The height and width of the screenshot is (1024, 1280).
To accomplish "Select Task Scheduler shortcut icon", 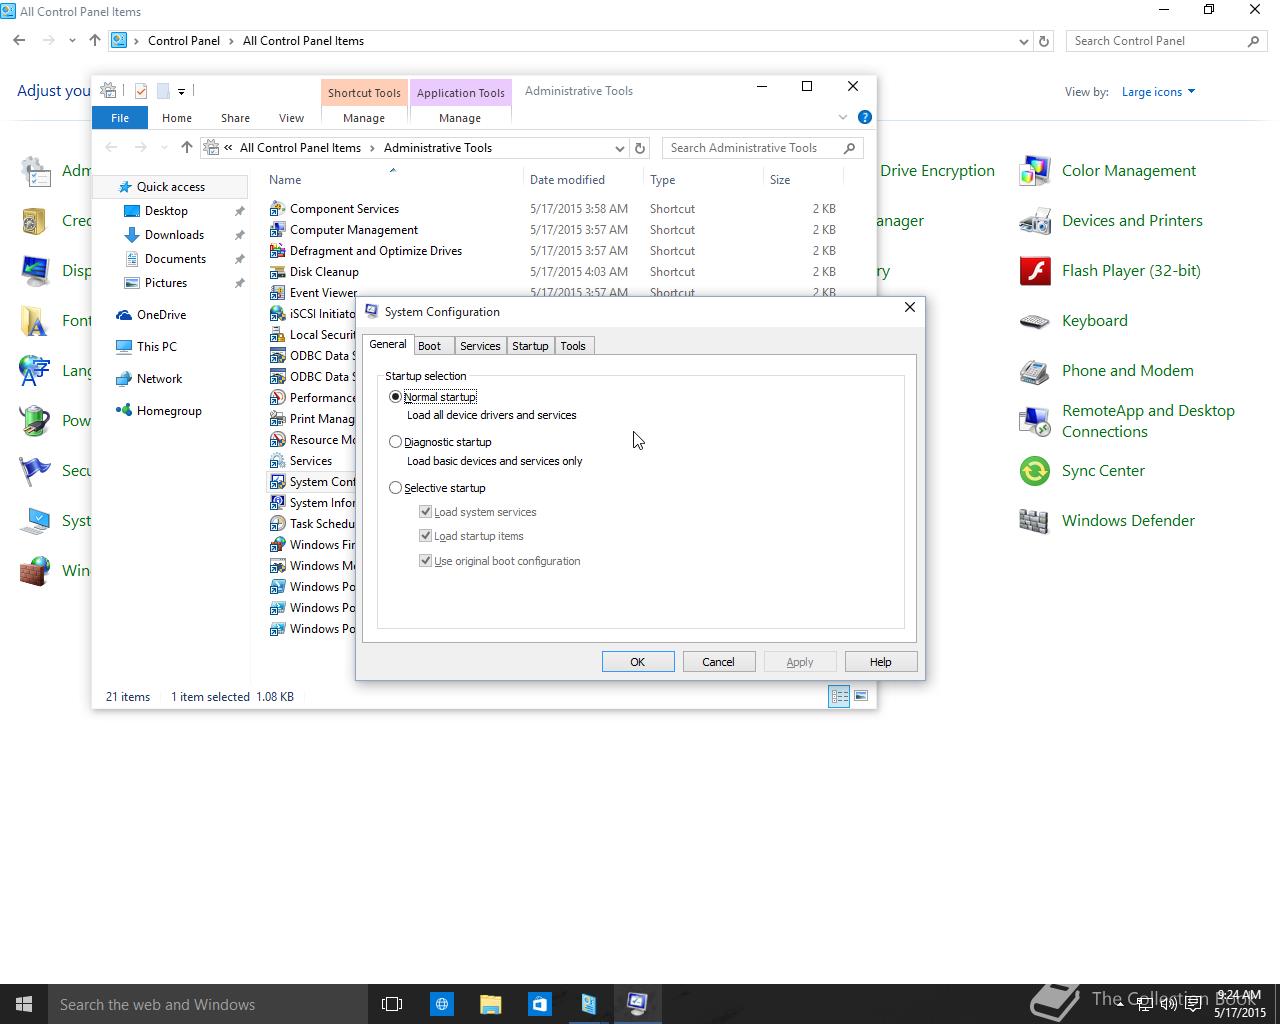I will (x=277, y=524).
